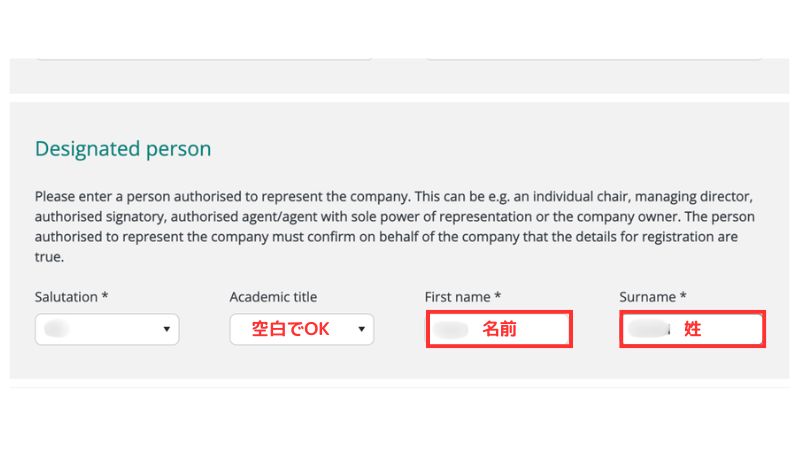Click the Salutation dropdown arrow

click(166, 330)
